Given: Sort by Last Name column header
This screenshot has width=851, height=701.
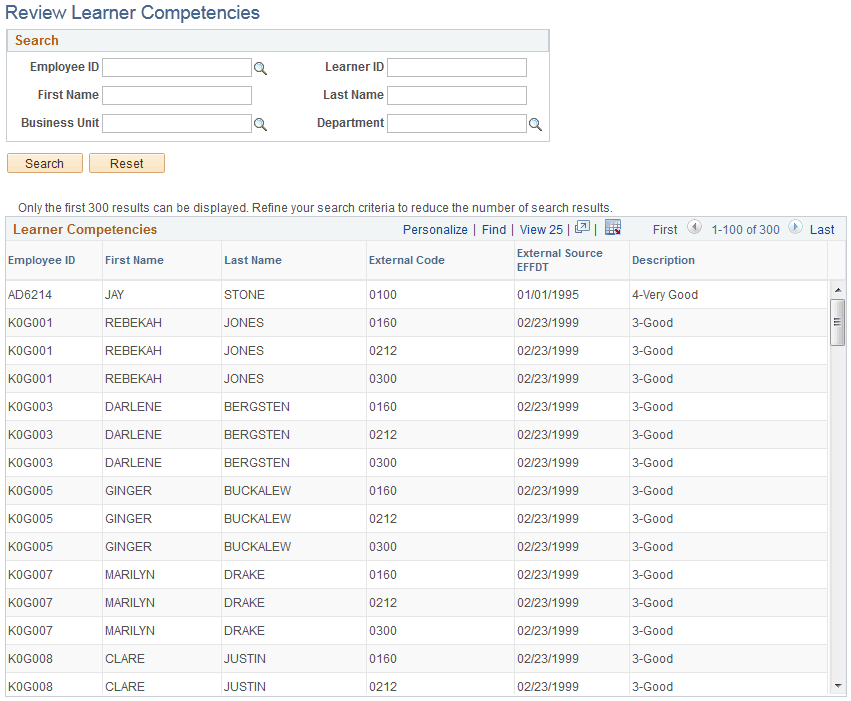Looking at the screenshot, I should pos(253,260).
